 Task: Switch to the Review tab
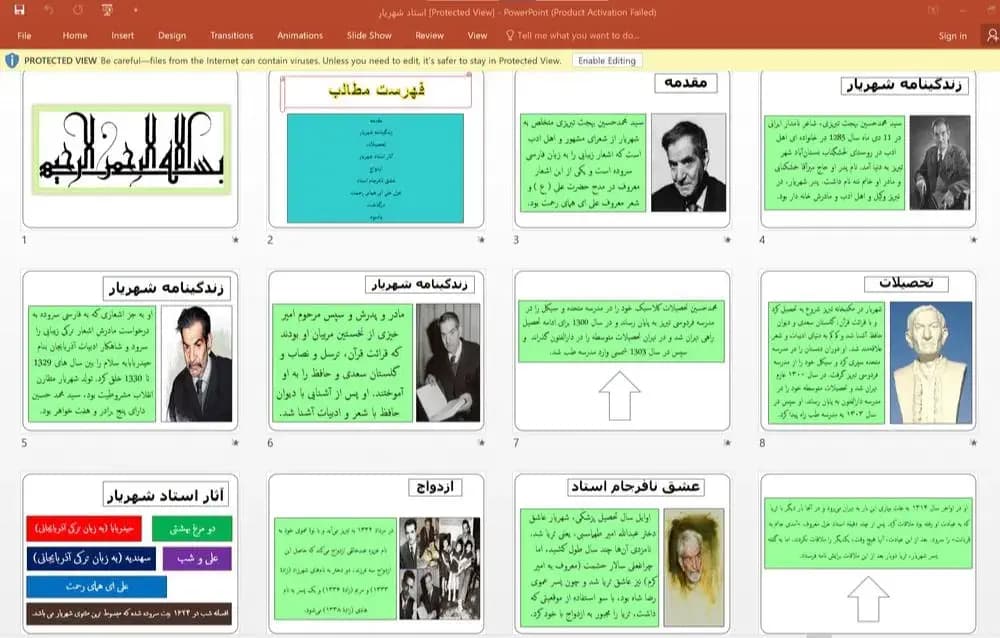coord(429,36)
